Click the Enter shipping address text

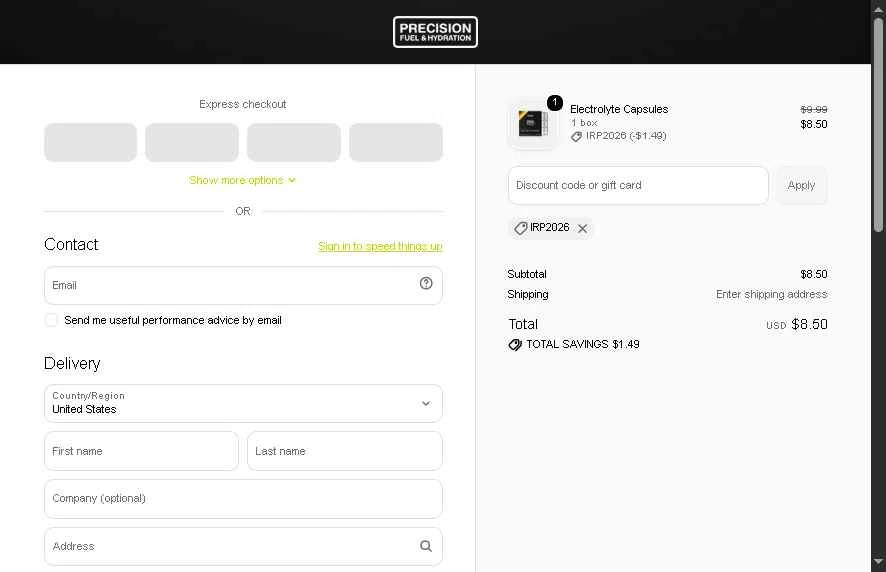click(x=771, y=294)
